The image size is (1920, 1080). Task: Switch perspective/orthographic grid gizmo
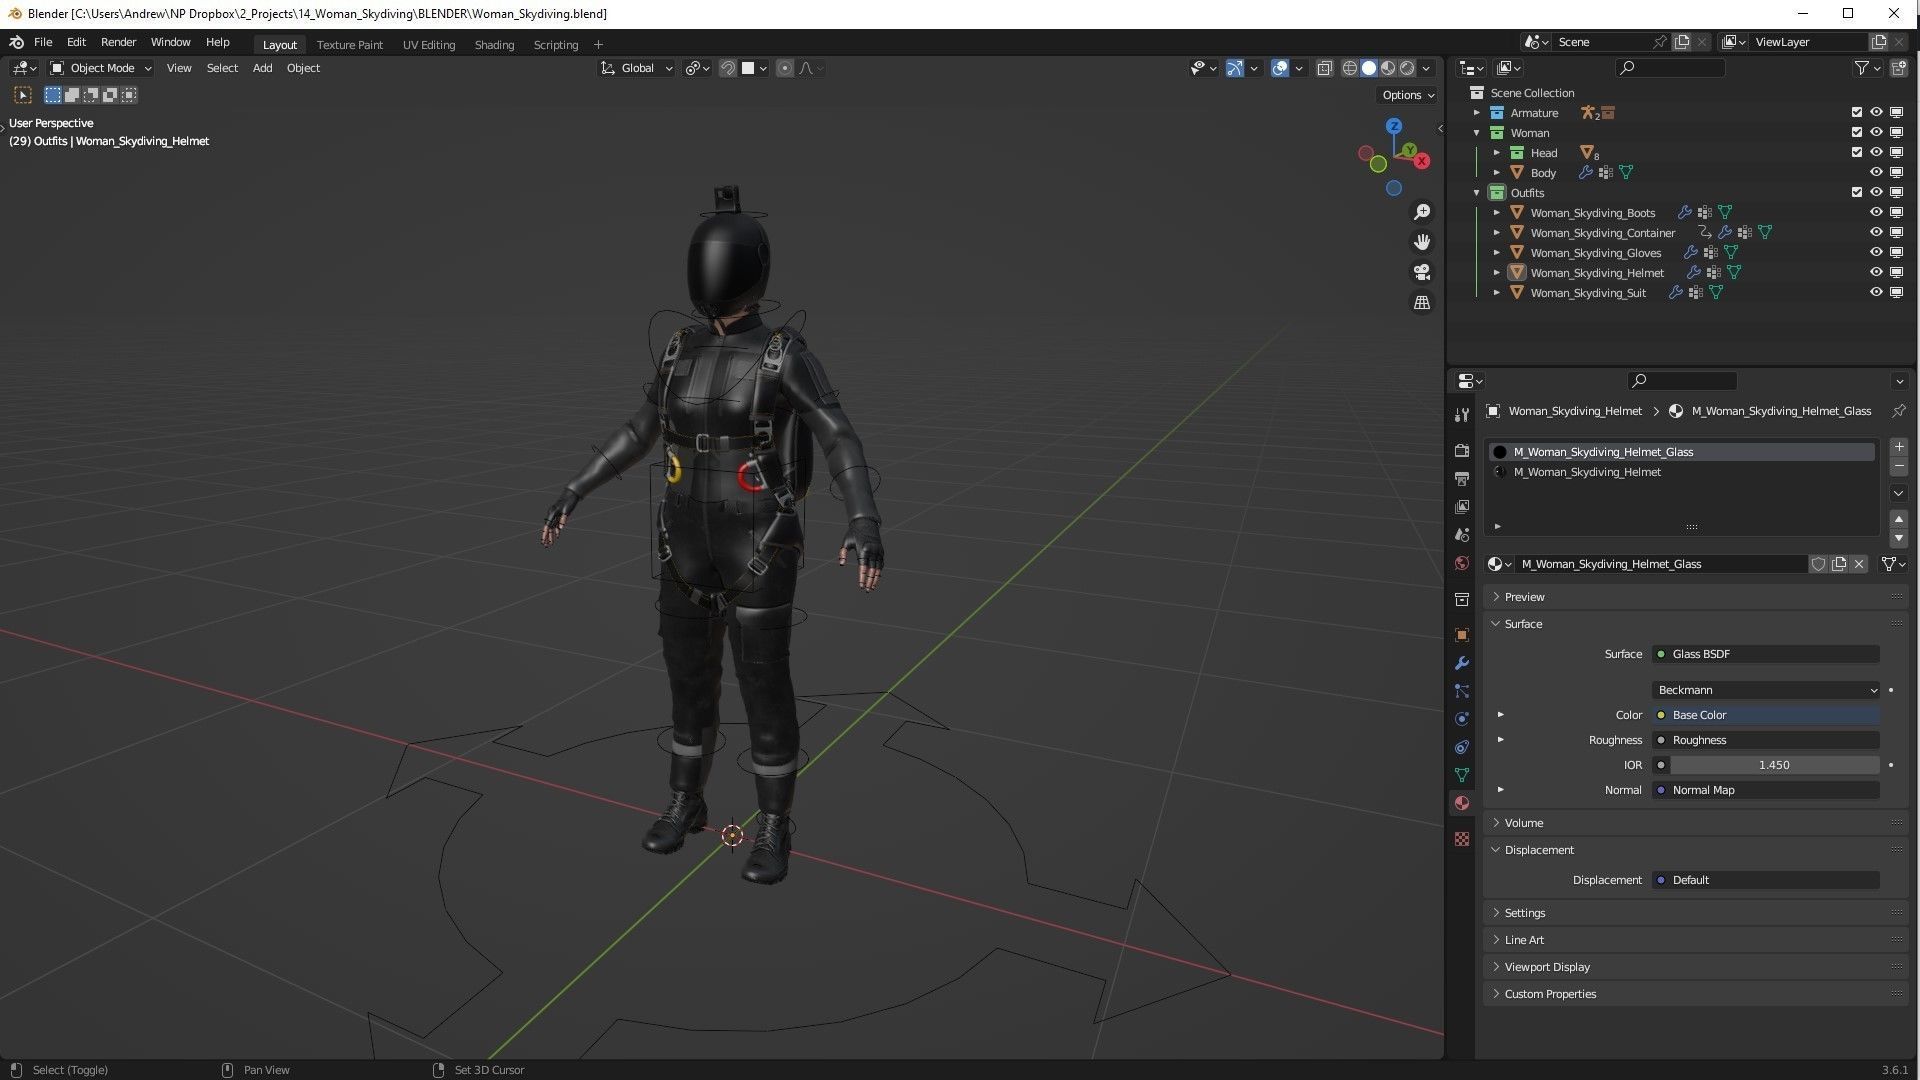[1422, 302]
